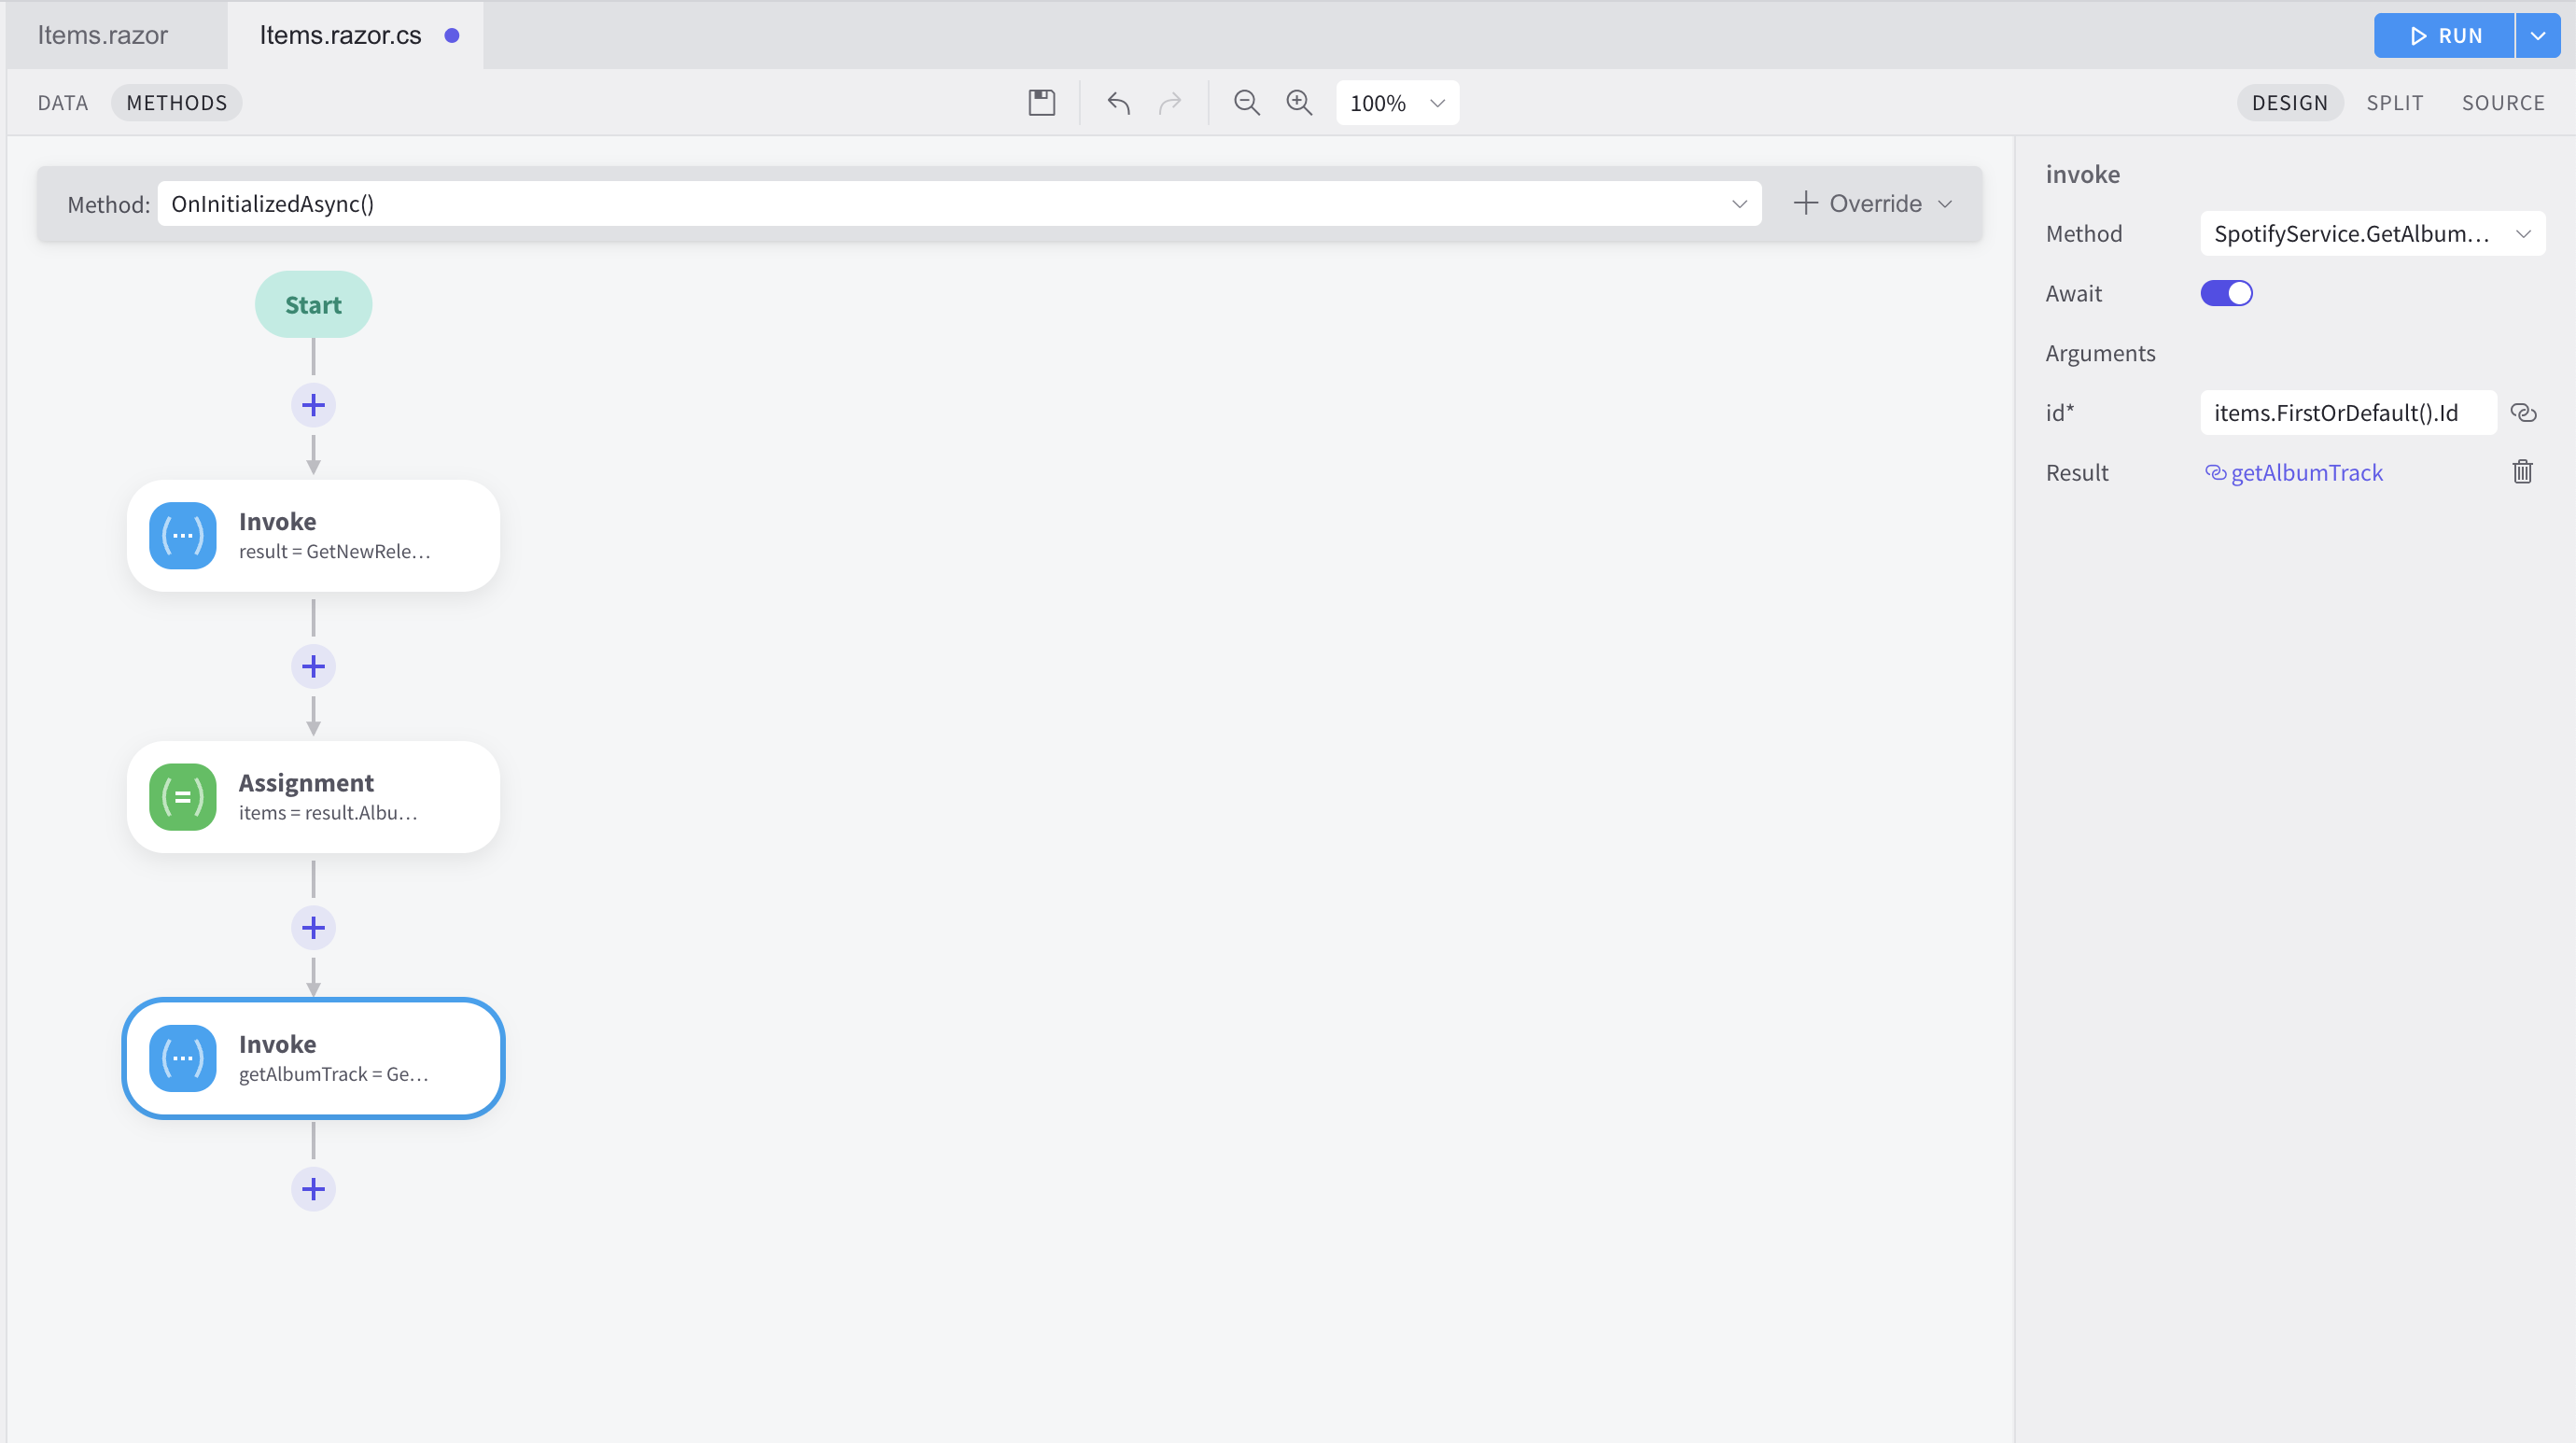Screen dimensions: 2576x1443
Task: Add a step after the getAlbumTrack Invoke node
Action: [x=313, y=1188]
